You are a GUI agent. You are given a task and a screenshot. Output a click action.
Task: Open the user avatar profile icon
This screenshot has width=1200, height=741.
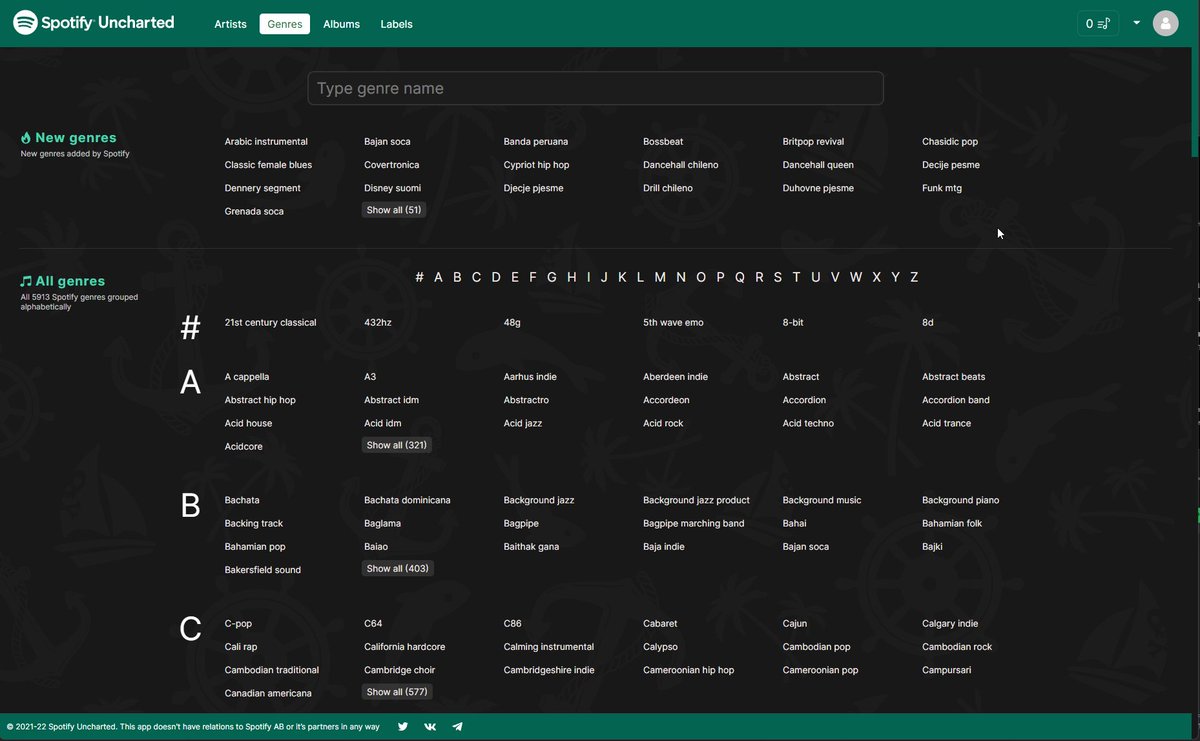click(1165, 23)
